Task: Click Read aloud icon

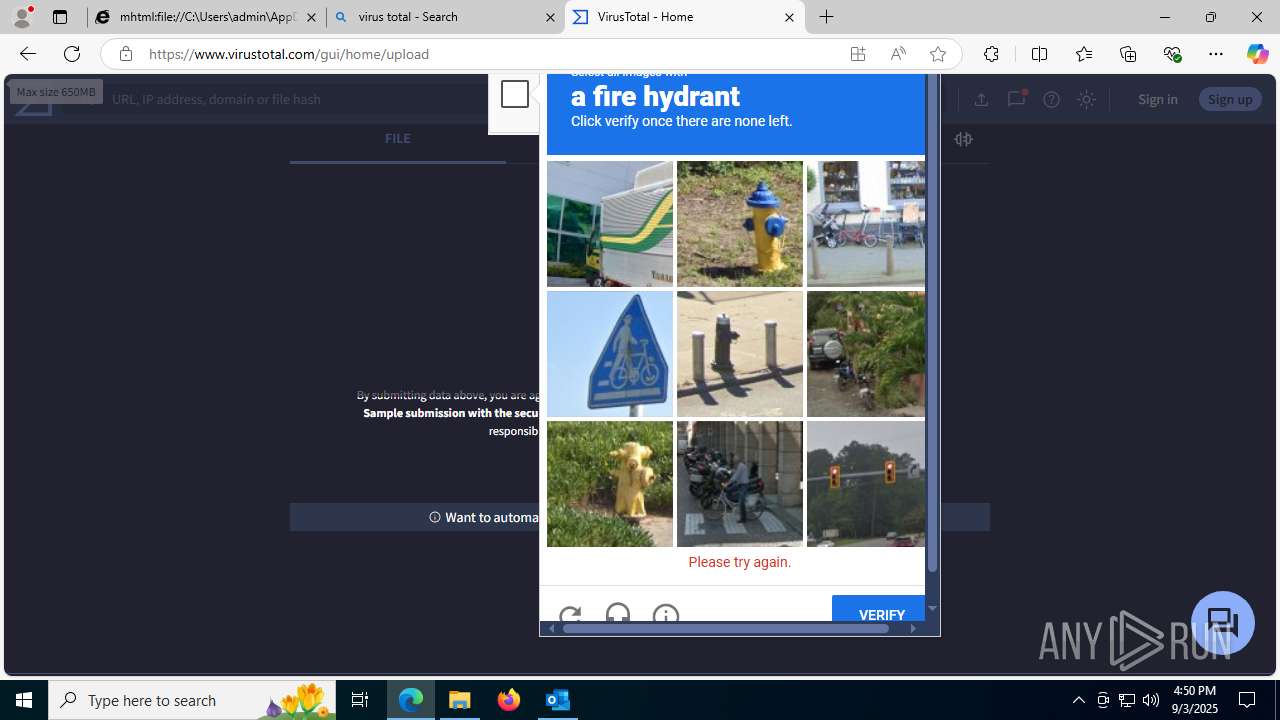Action: pyautogui.click(x=898, y=54)
